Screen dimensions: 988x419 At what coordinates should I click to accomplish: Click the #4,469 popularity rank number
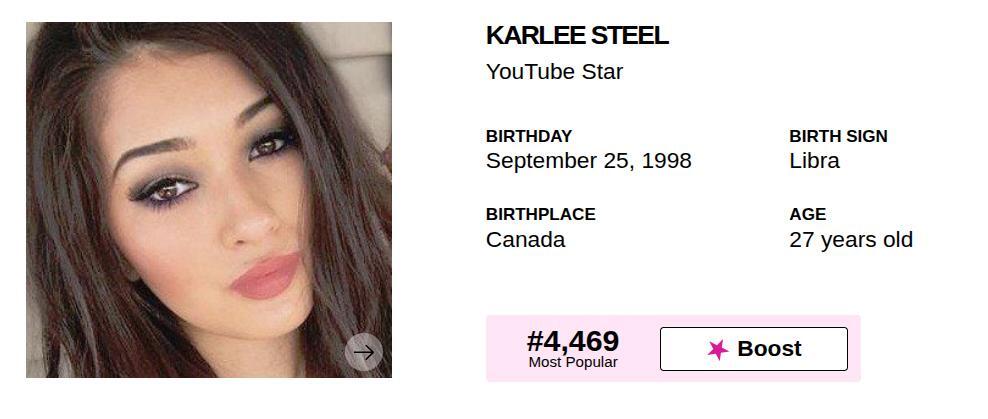point(573,341)
